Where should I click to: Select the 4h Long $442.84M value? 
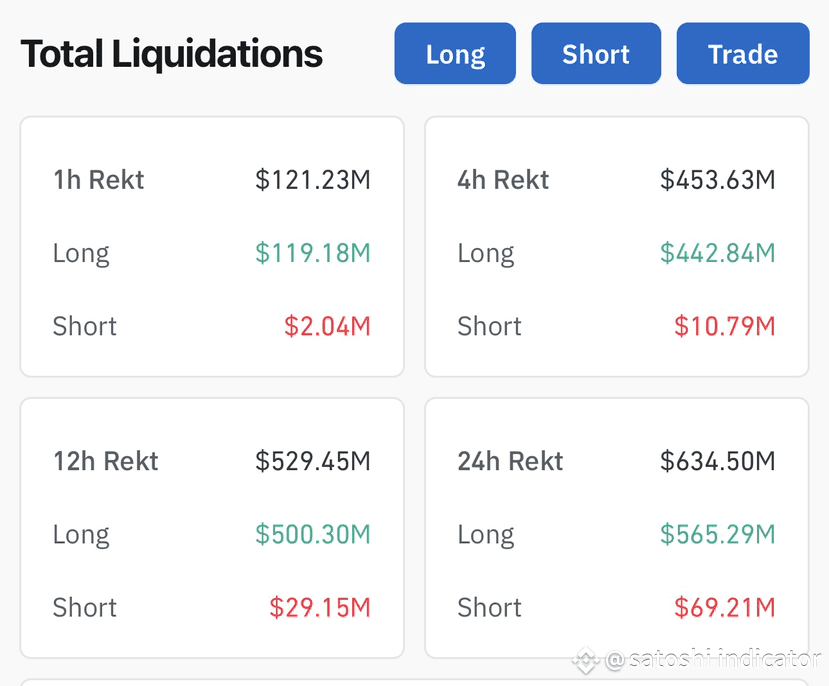pos(717,253)
